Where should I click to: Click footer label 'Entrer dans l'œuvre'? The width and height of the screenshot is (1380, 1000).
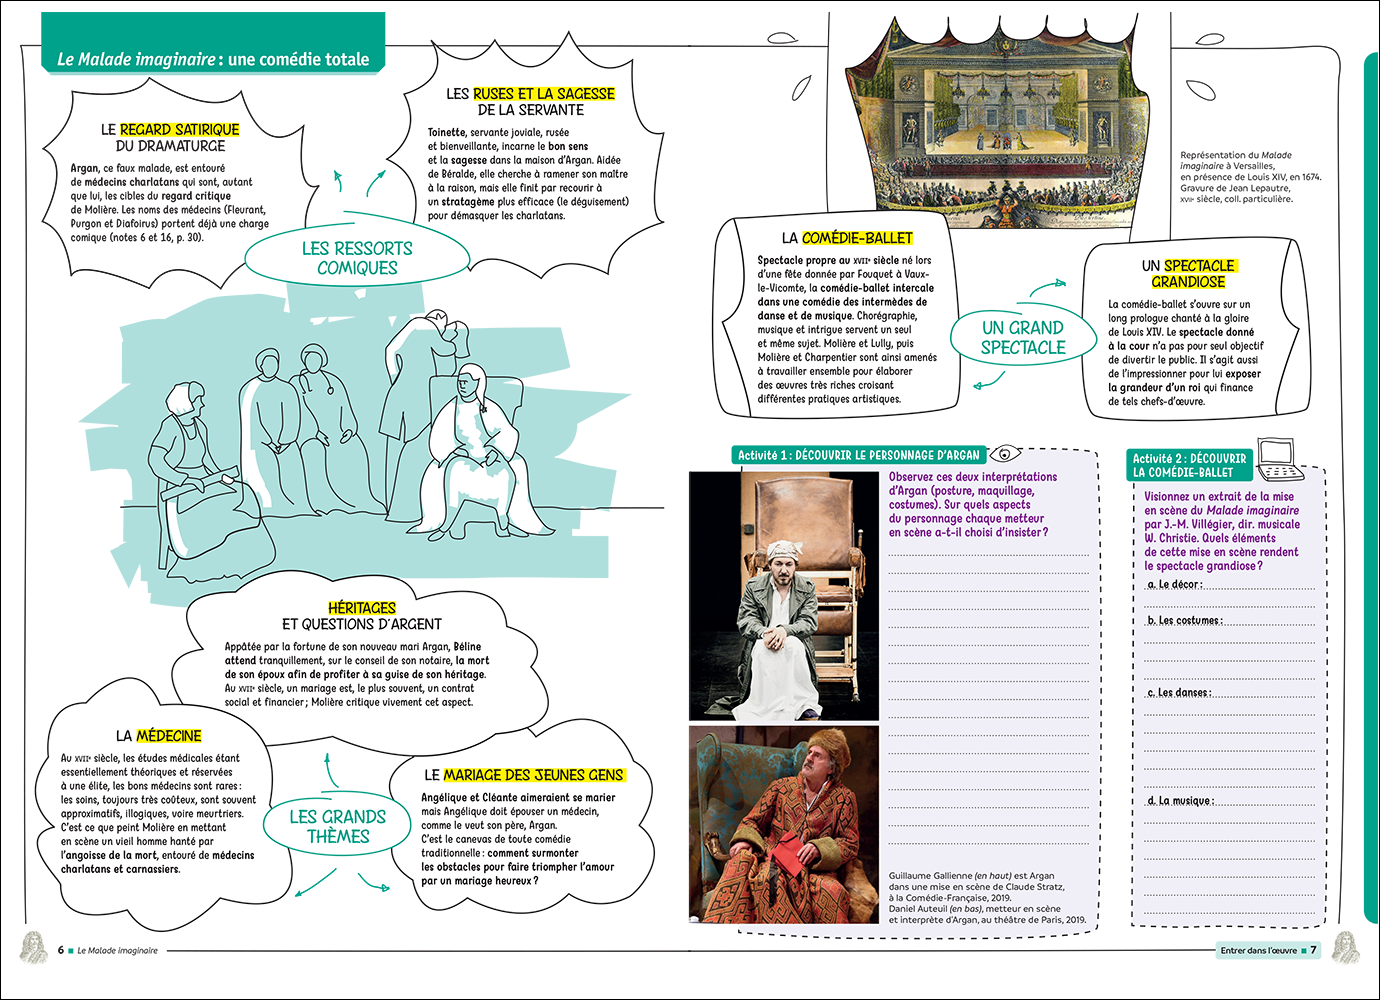tap(1258, 950)
